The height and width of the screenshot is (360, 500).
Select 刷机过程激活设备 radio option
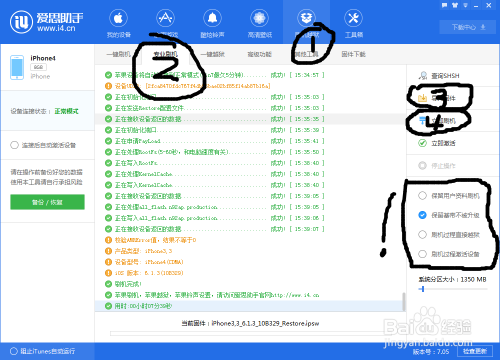click(x=422, y=254)
